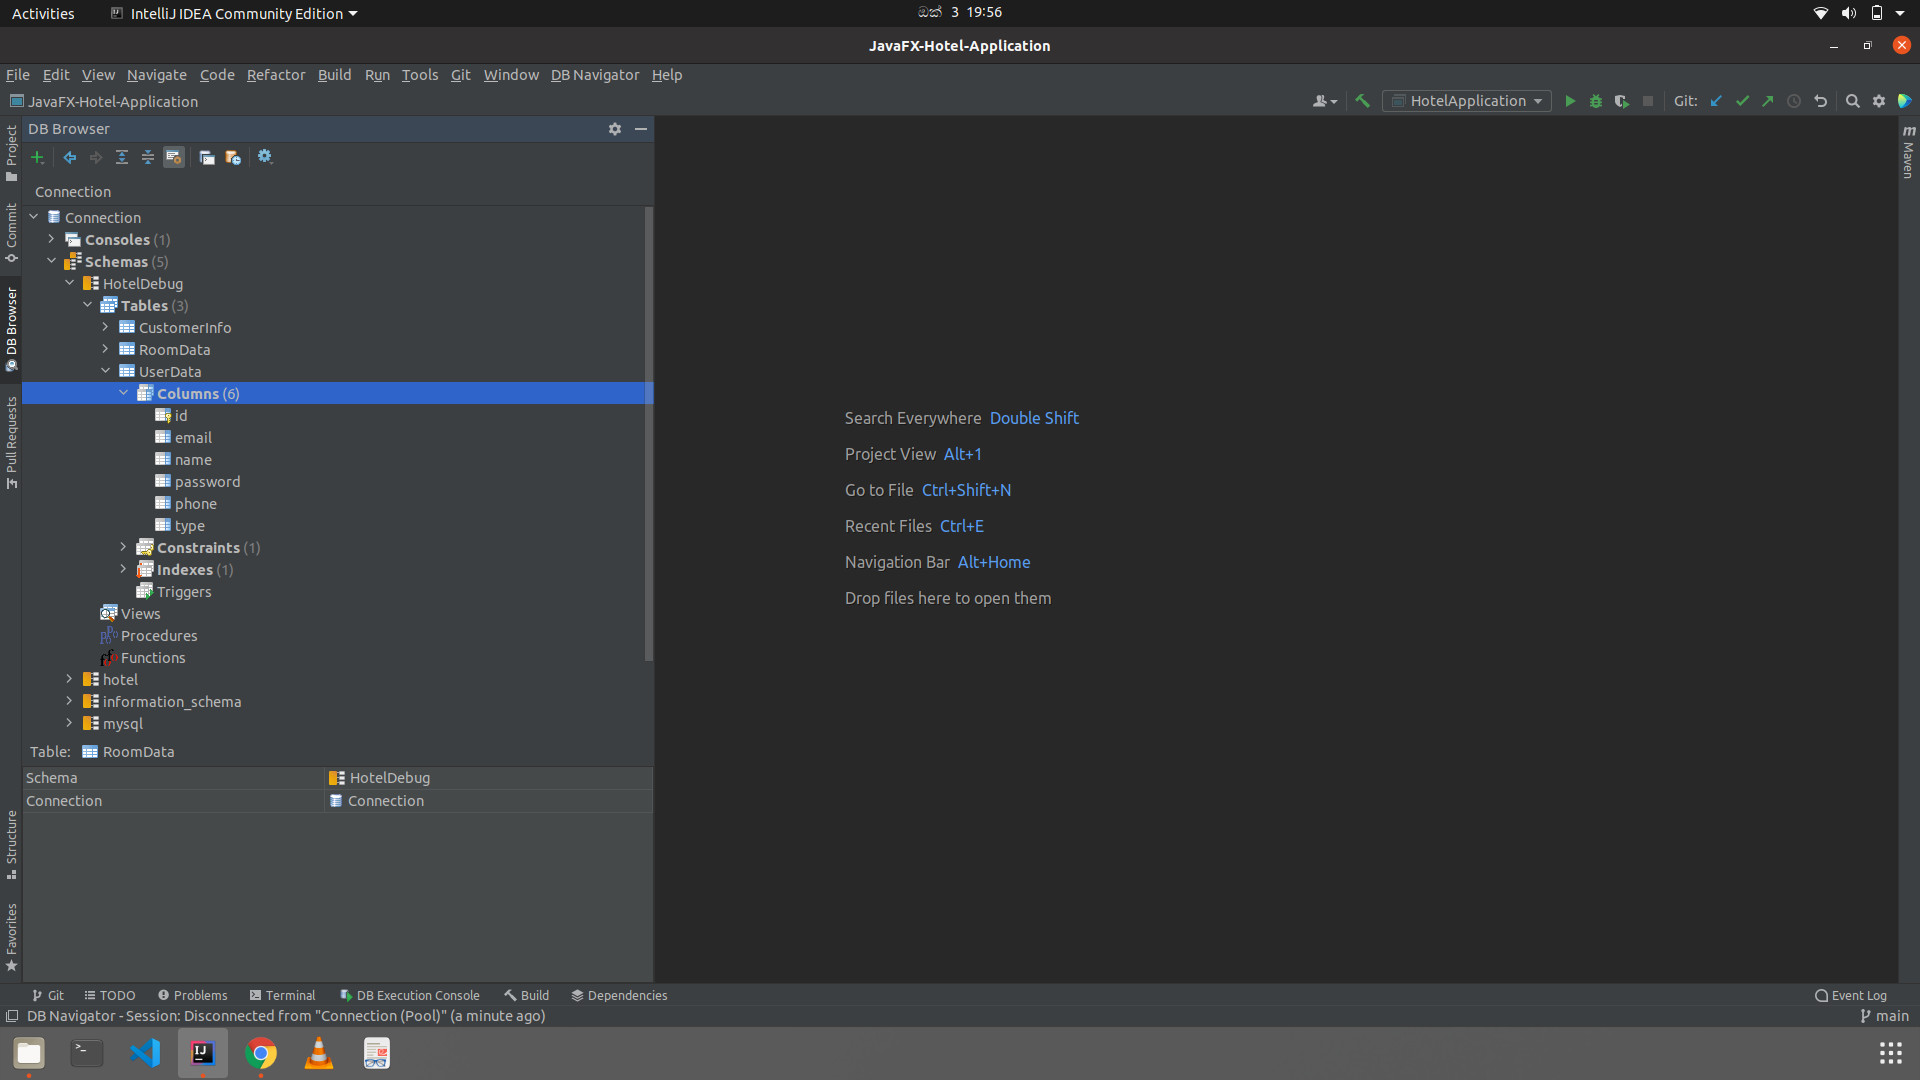Click Git update project blue arrow
This screenshot has height=1080, width=1920.
[x=1716, y=101]
